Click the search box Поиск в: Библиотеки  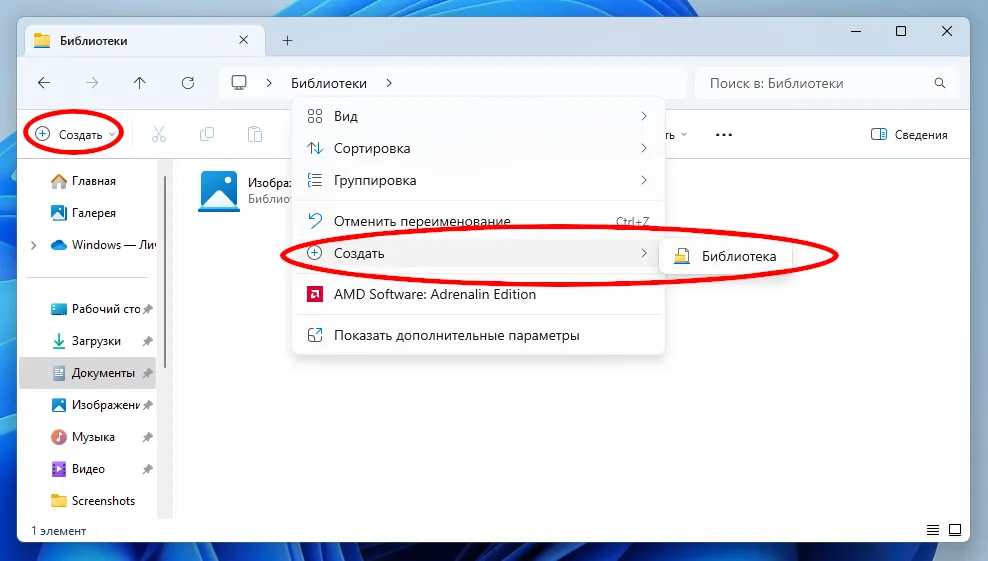point(827,83)
